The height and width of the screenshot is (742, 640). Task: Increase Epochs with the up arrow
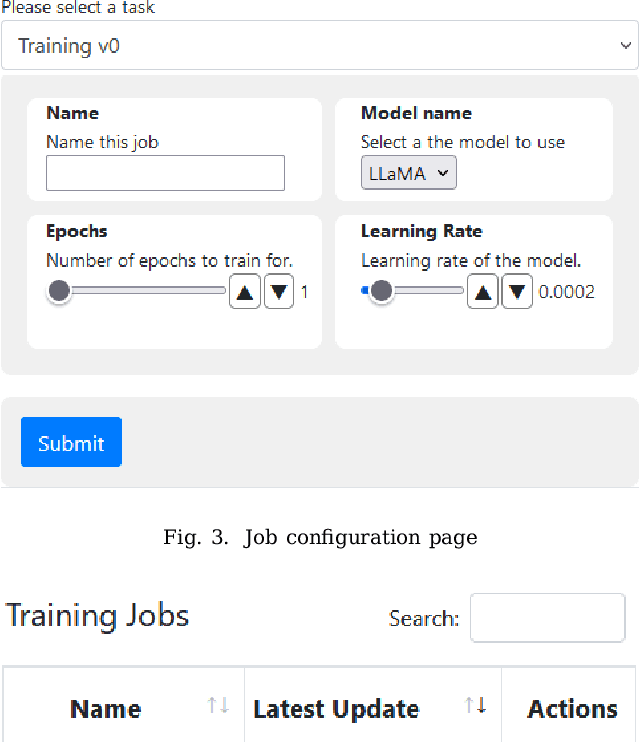(245, 292)
